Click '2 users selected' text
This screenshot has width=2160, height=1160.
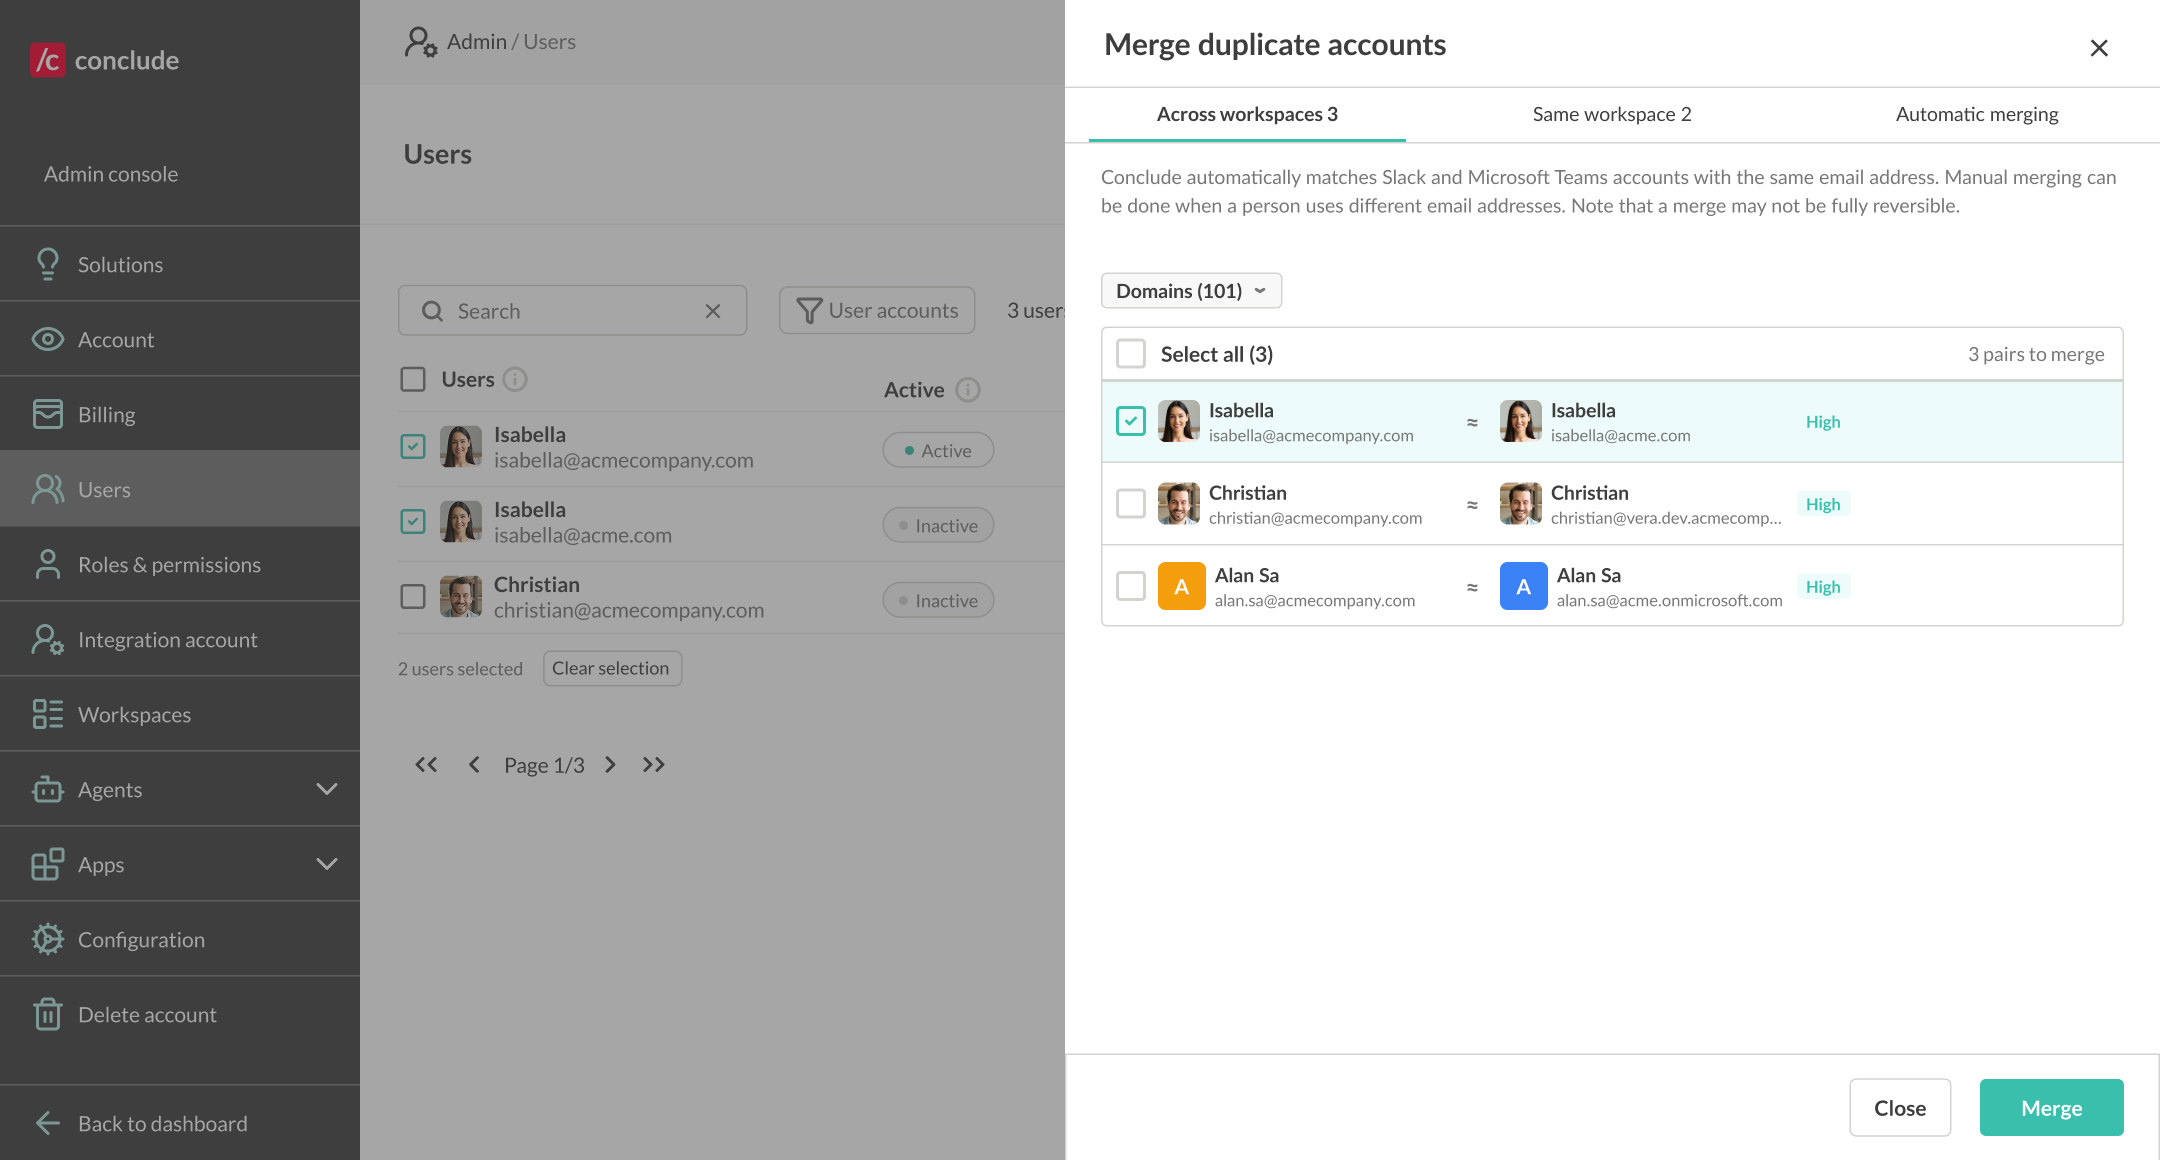point(460,669)
